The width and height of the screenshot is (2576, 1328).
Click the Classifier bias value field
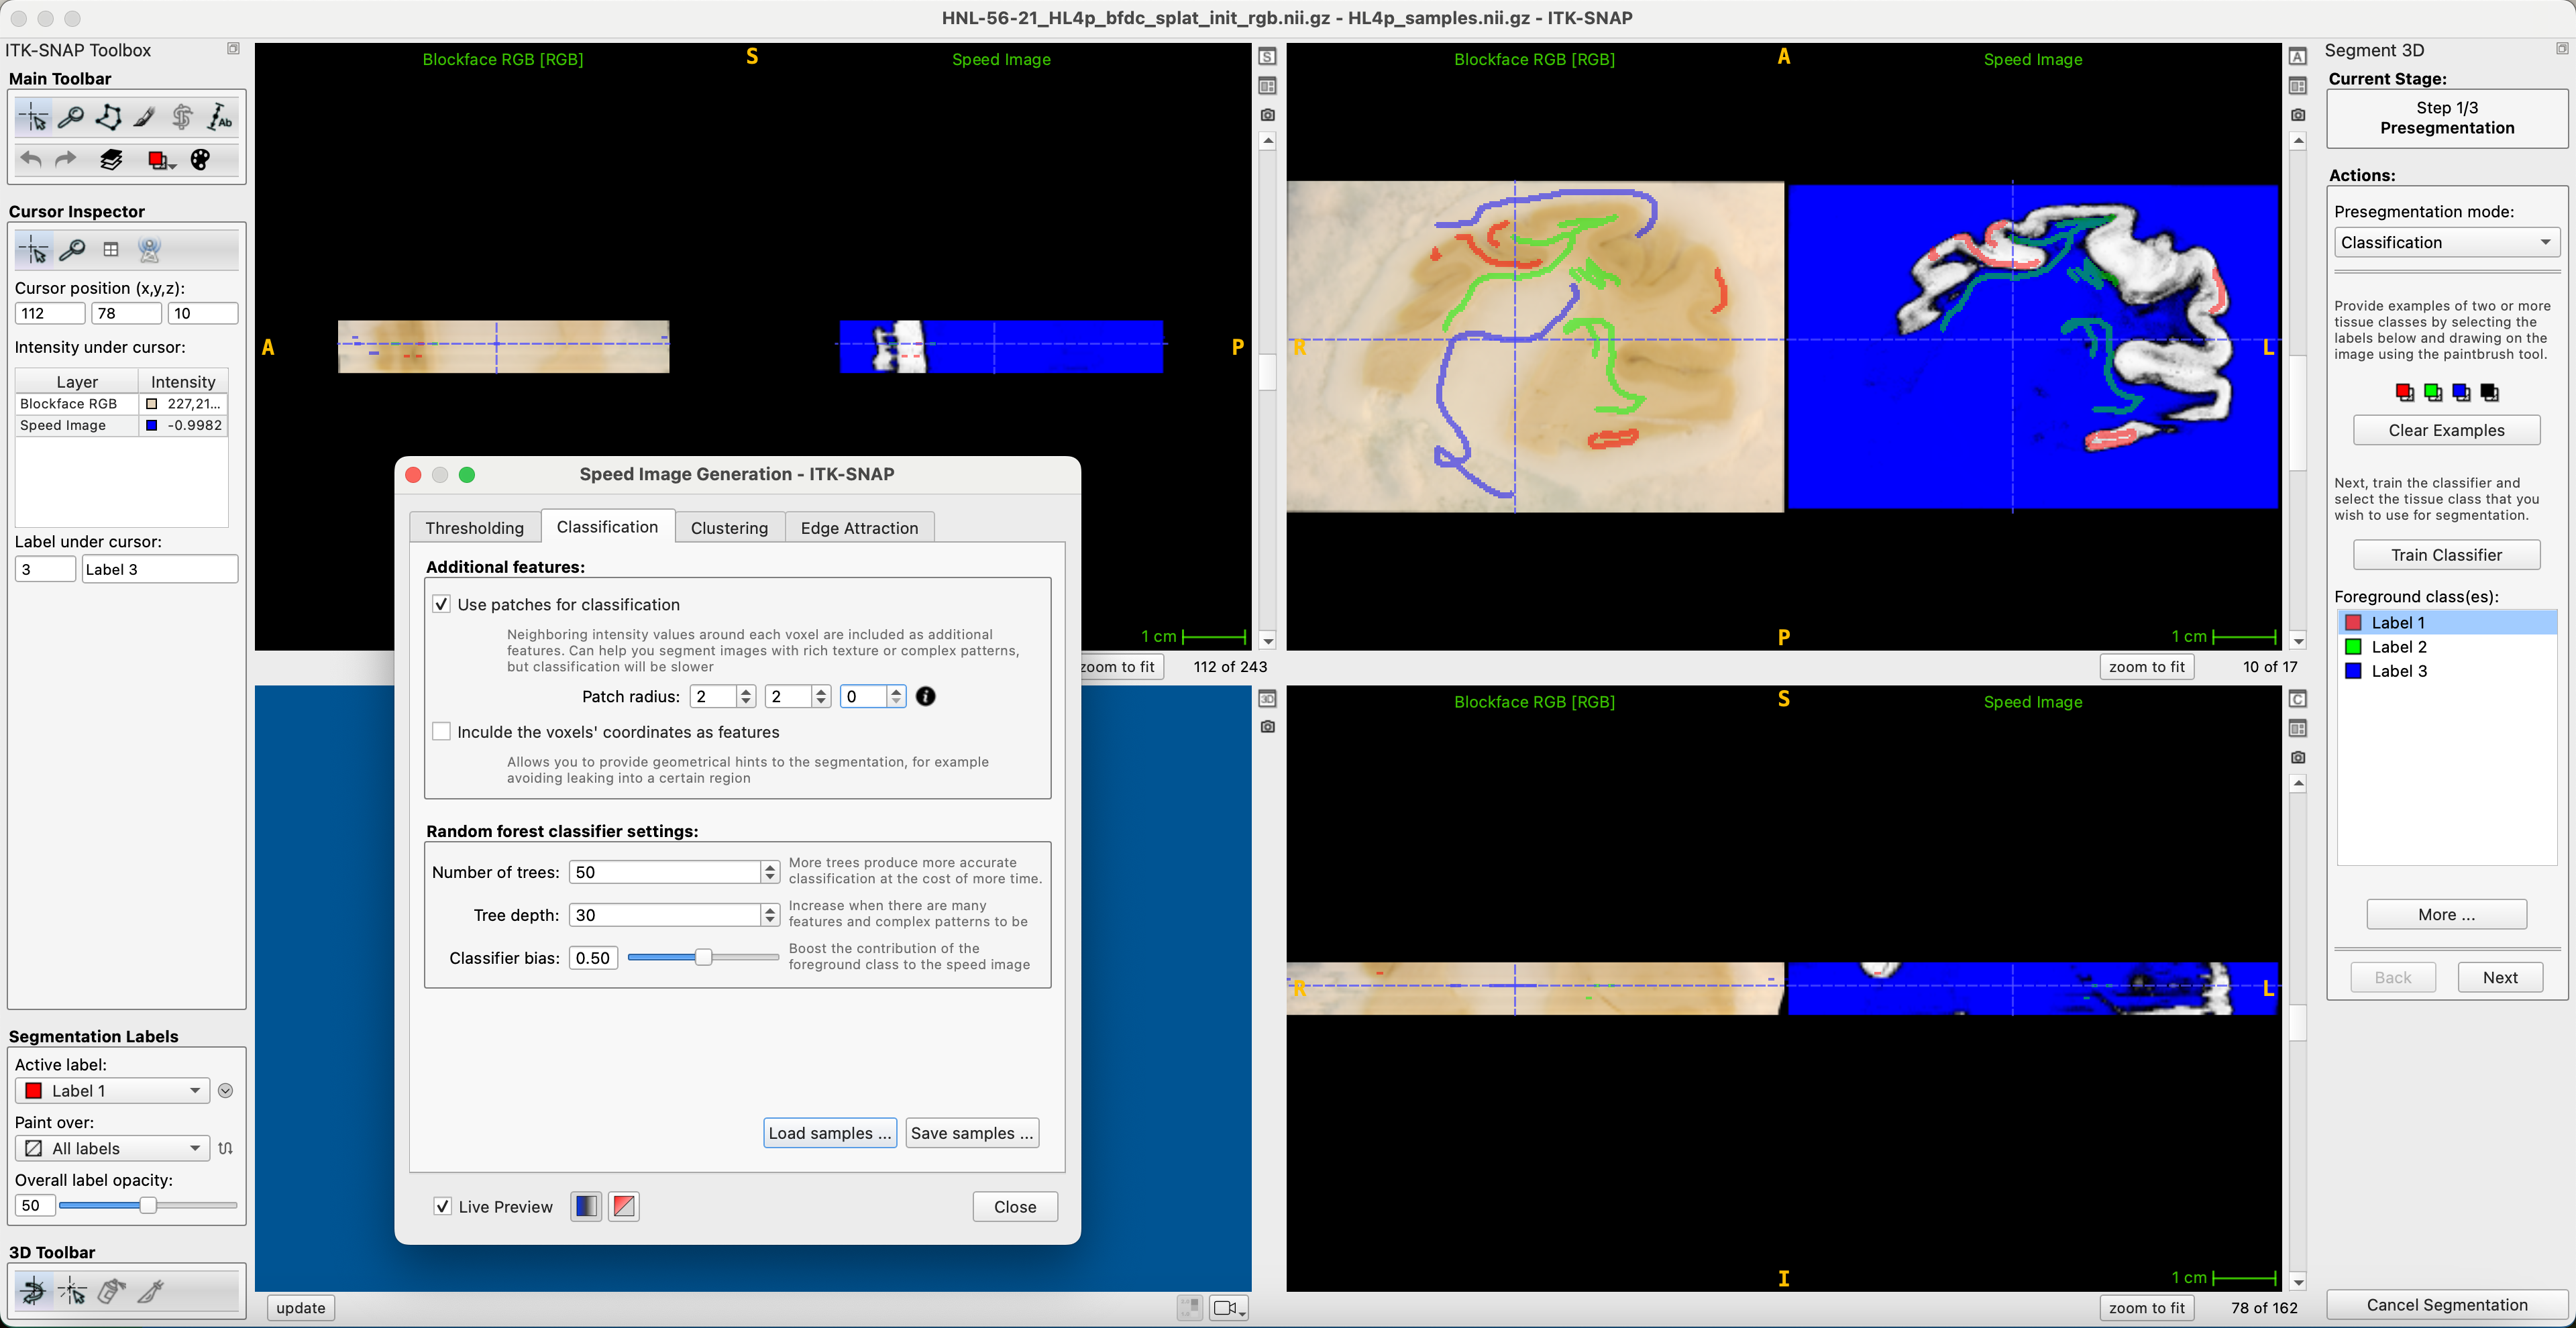(x=594, y=958)
